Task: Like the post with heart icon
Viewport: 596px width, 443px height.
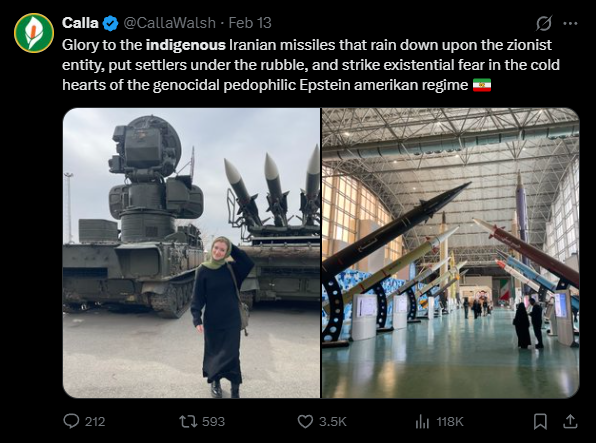Action: click(305, 421)
